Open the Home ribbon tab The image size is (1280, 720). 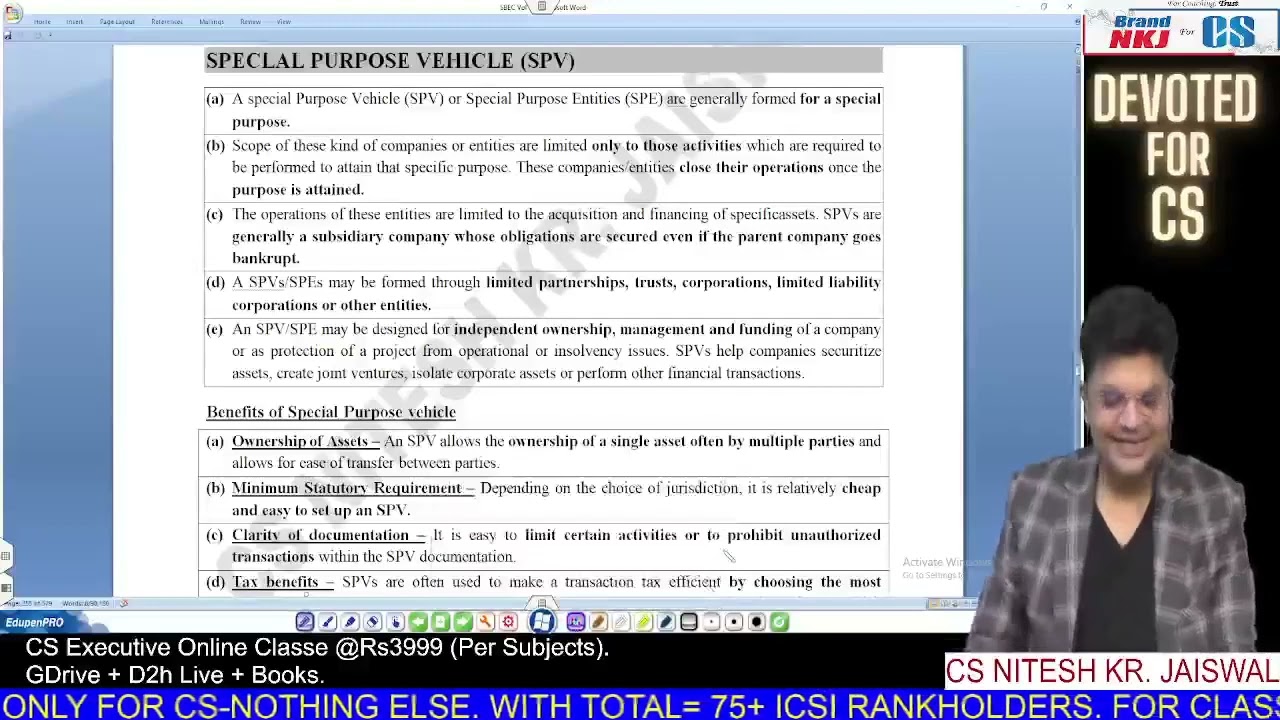coord(42,22)
